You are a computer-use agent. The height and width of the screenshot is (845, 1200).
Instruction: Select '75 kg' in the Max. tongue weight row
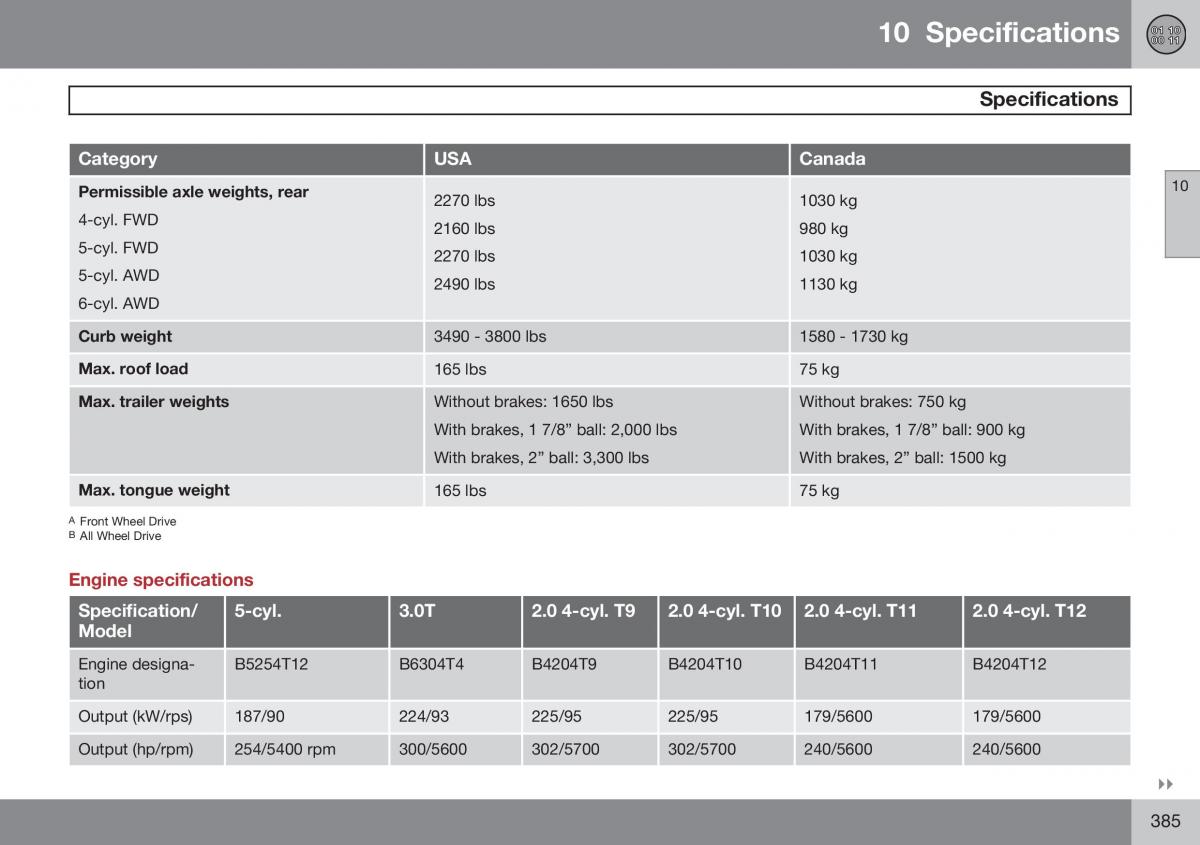[819, 491]
